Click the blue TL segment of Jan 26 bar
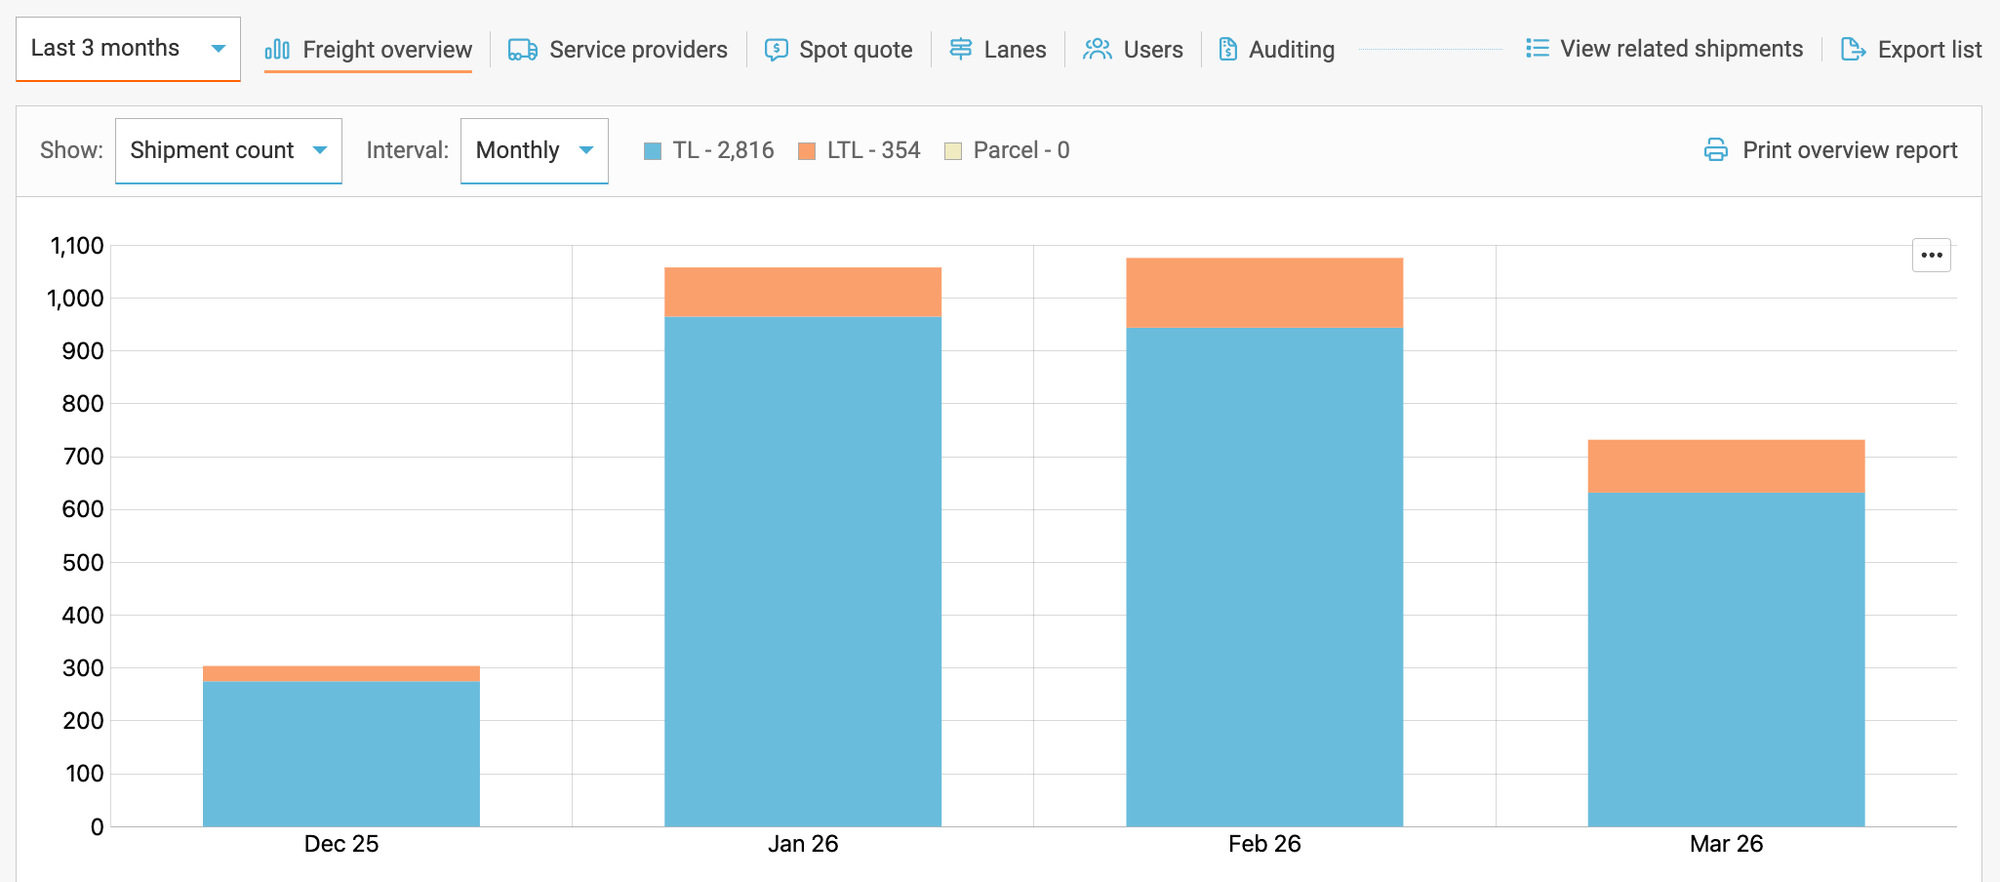Screen dimensions: 2000x882 [803, 570]
